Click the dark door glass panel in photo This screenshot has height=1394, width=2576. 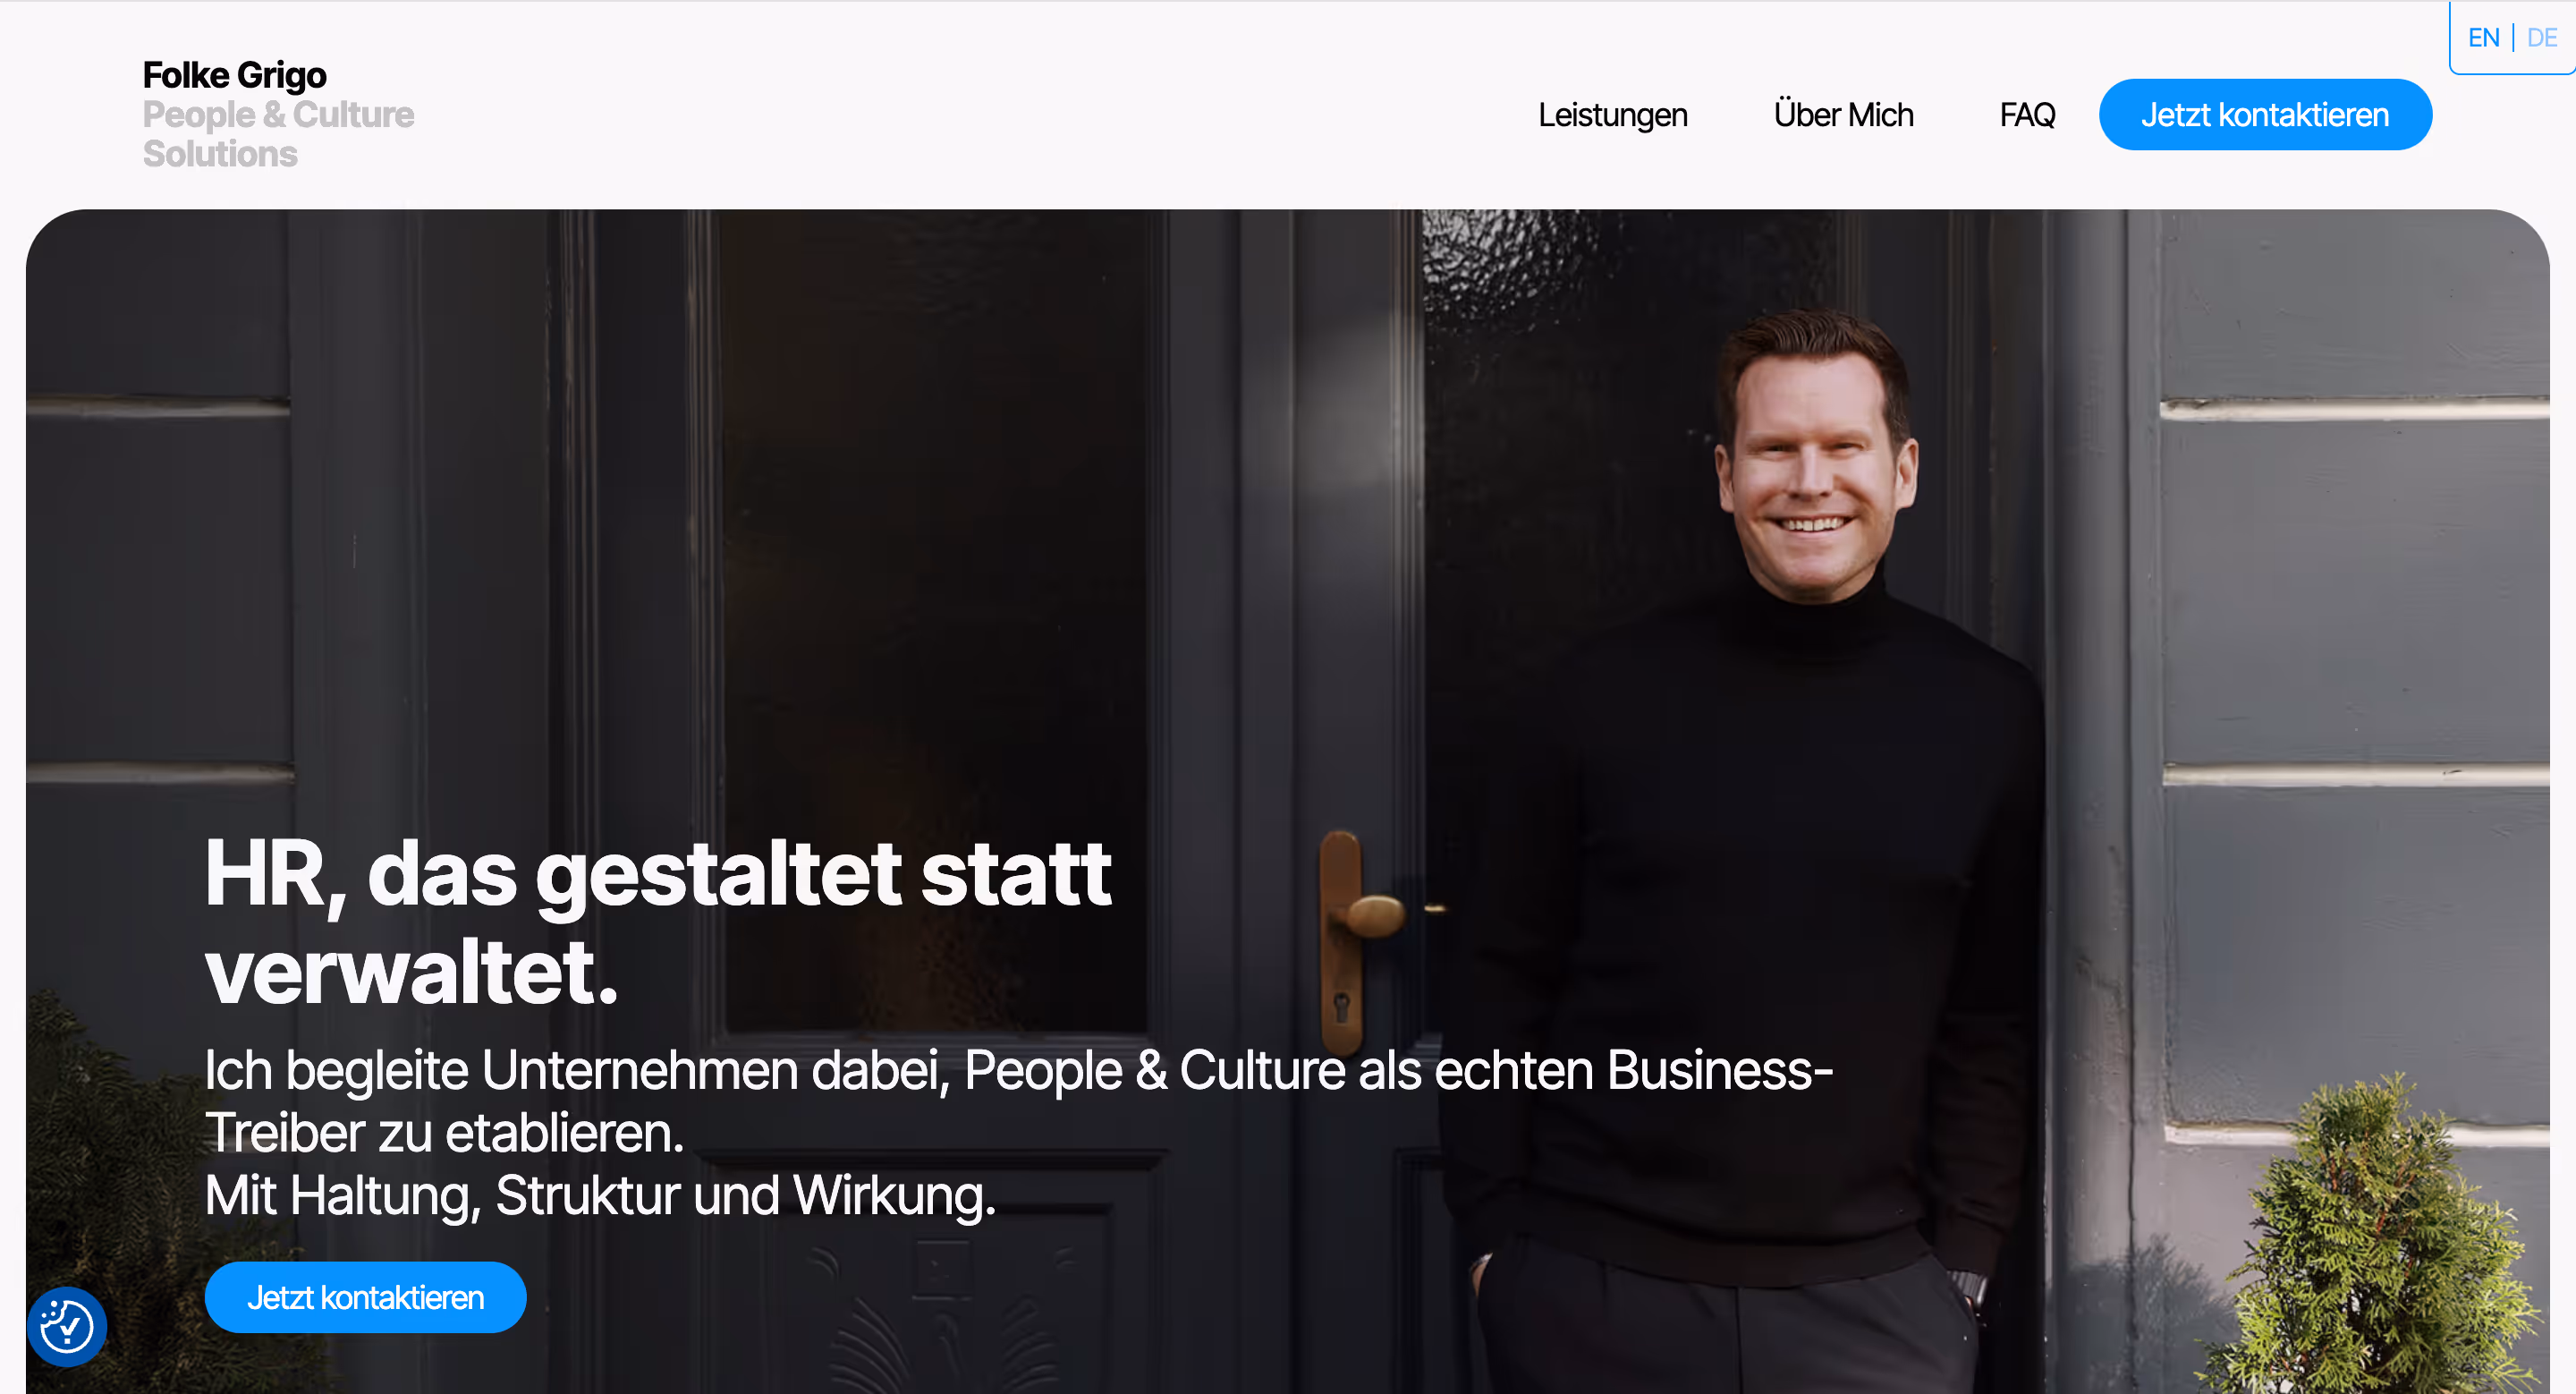point(935,620)
